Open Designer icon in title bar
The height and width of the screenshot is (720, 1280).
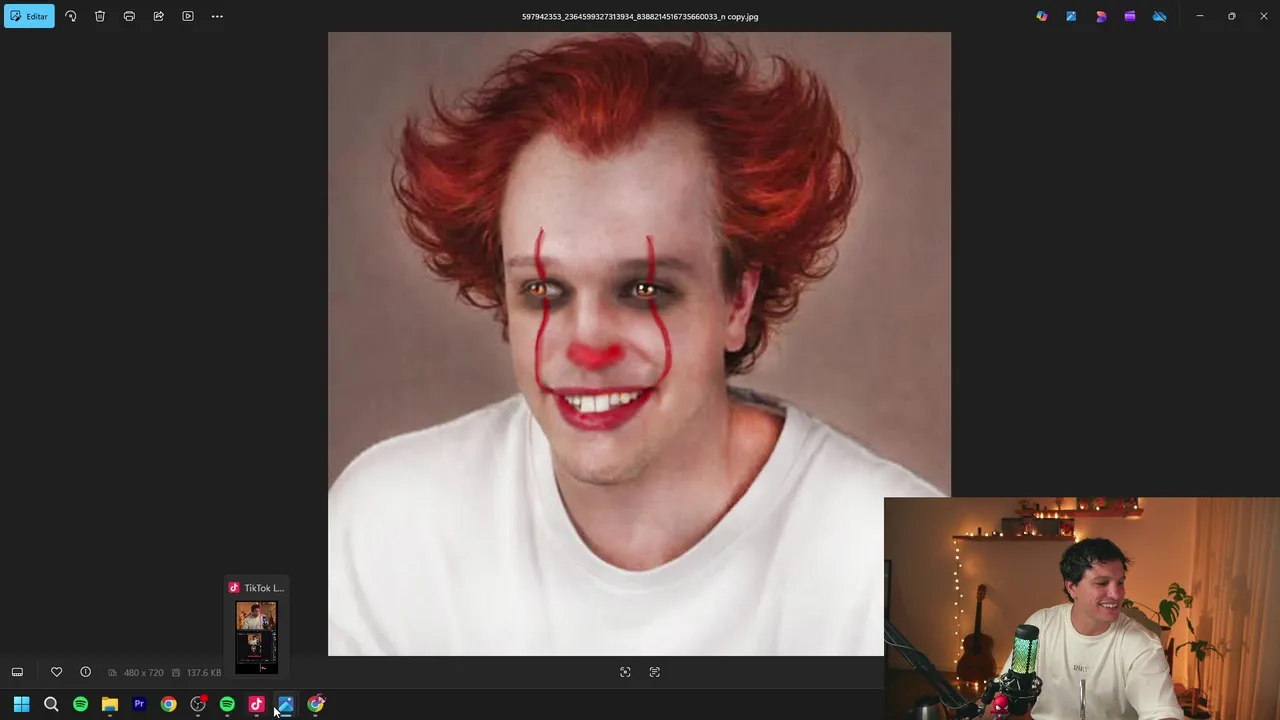click(x=1071, y=16)
